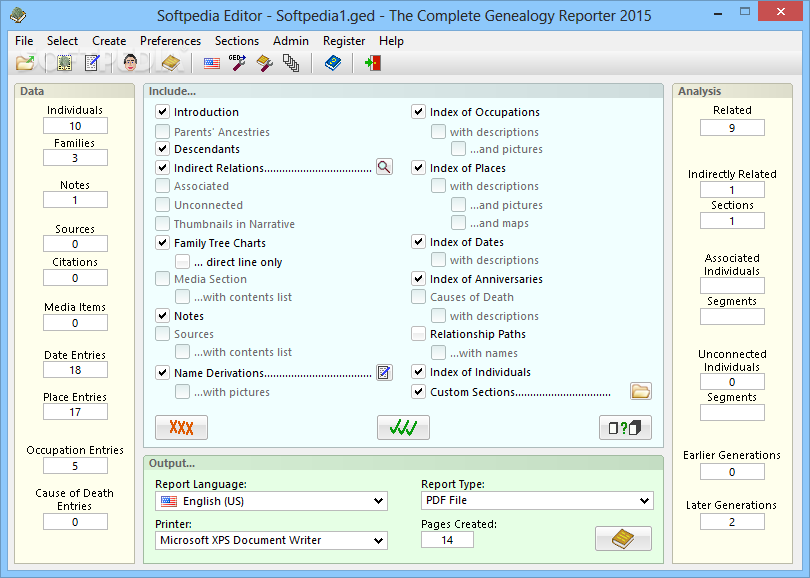This screenshot has width=810, height=578.
Task: Close the Genealogy Reporter window
Action: click(781, 11)
